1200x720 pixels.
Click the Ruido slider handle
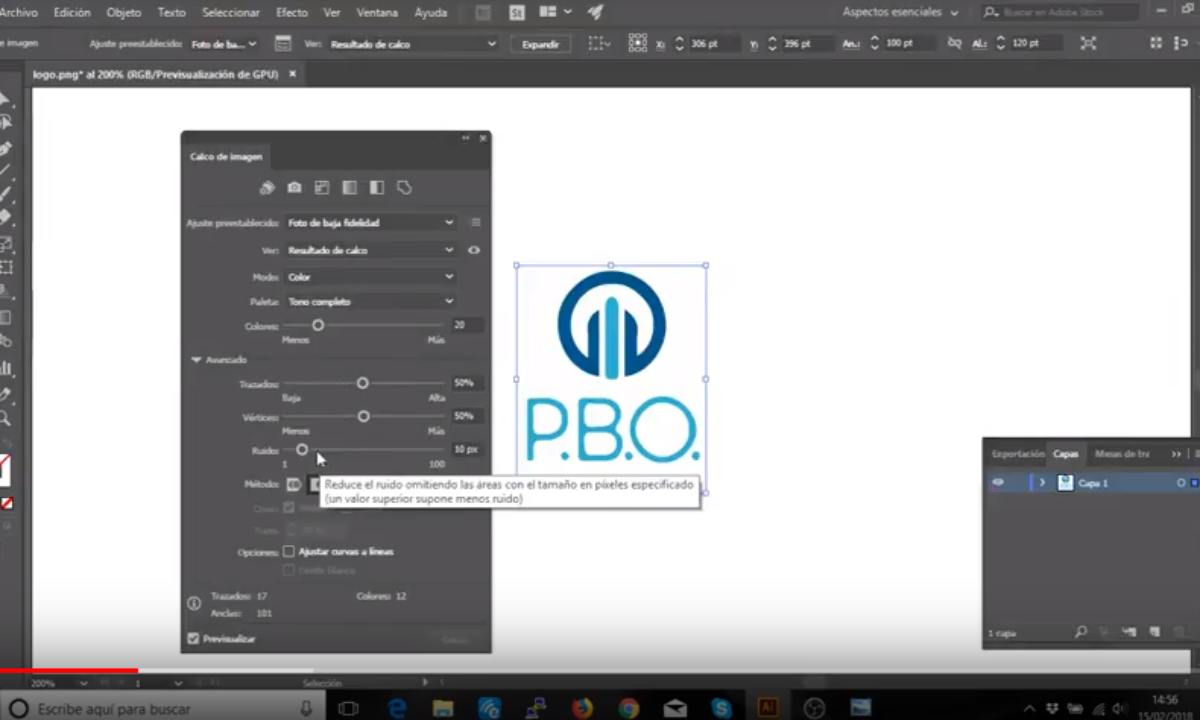(x=302, y=450)
